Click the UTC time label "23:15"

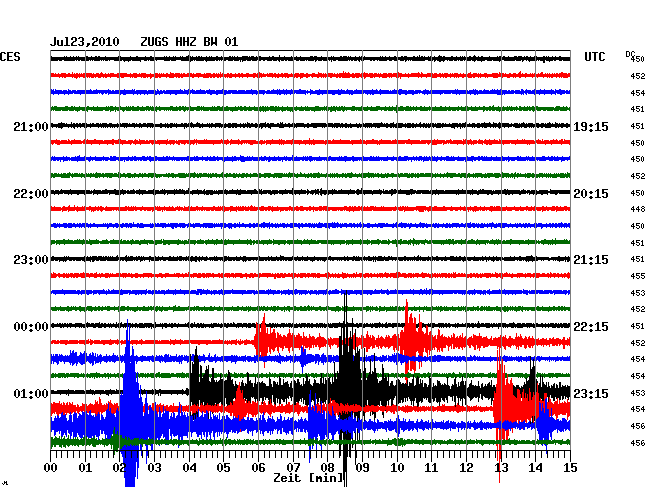591,393
